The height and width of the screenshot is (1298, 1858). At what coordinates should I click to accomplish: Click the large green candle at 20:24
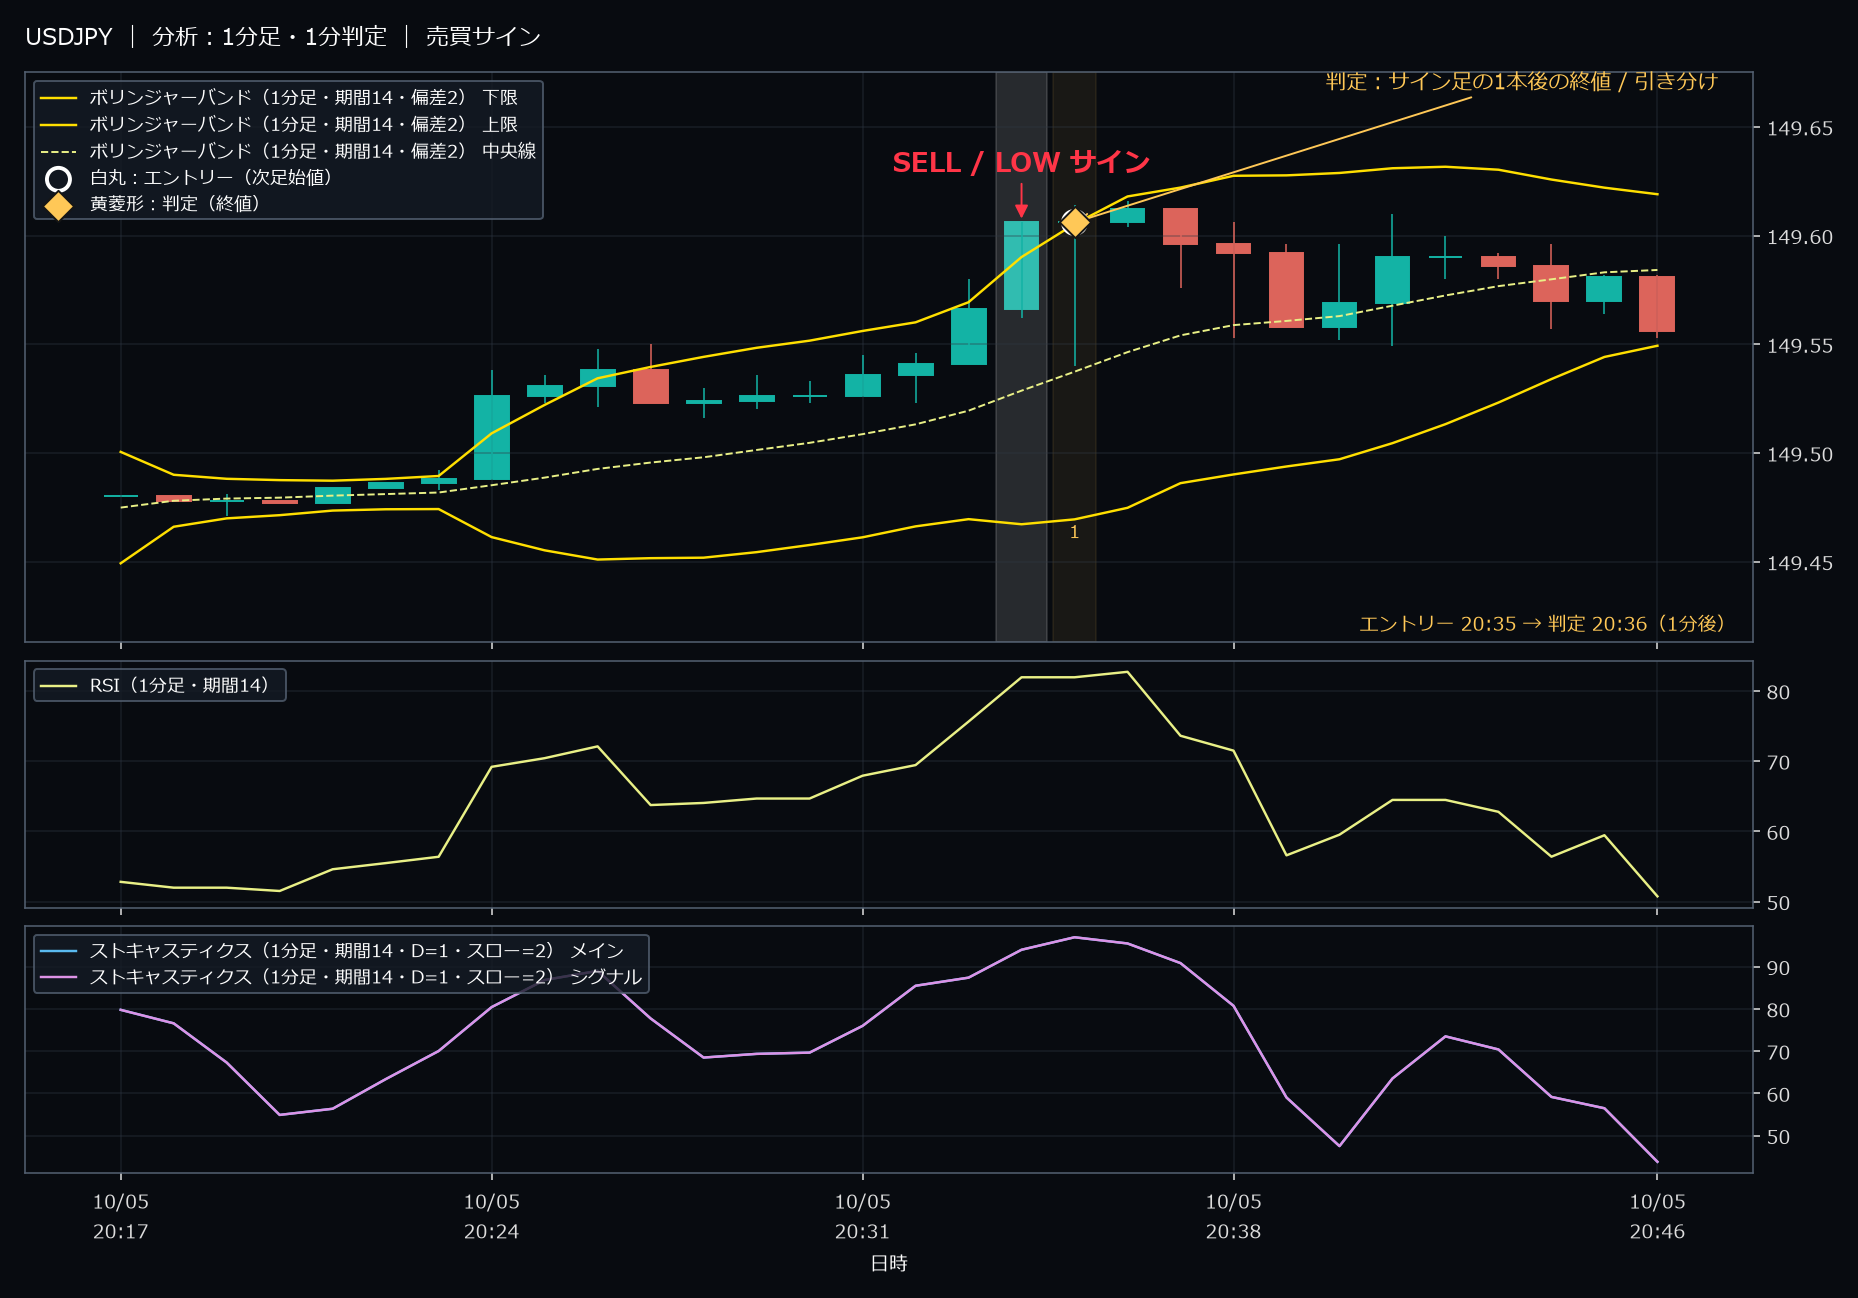coord(492,437)
